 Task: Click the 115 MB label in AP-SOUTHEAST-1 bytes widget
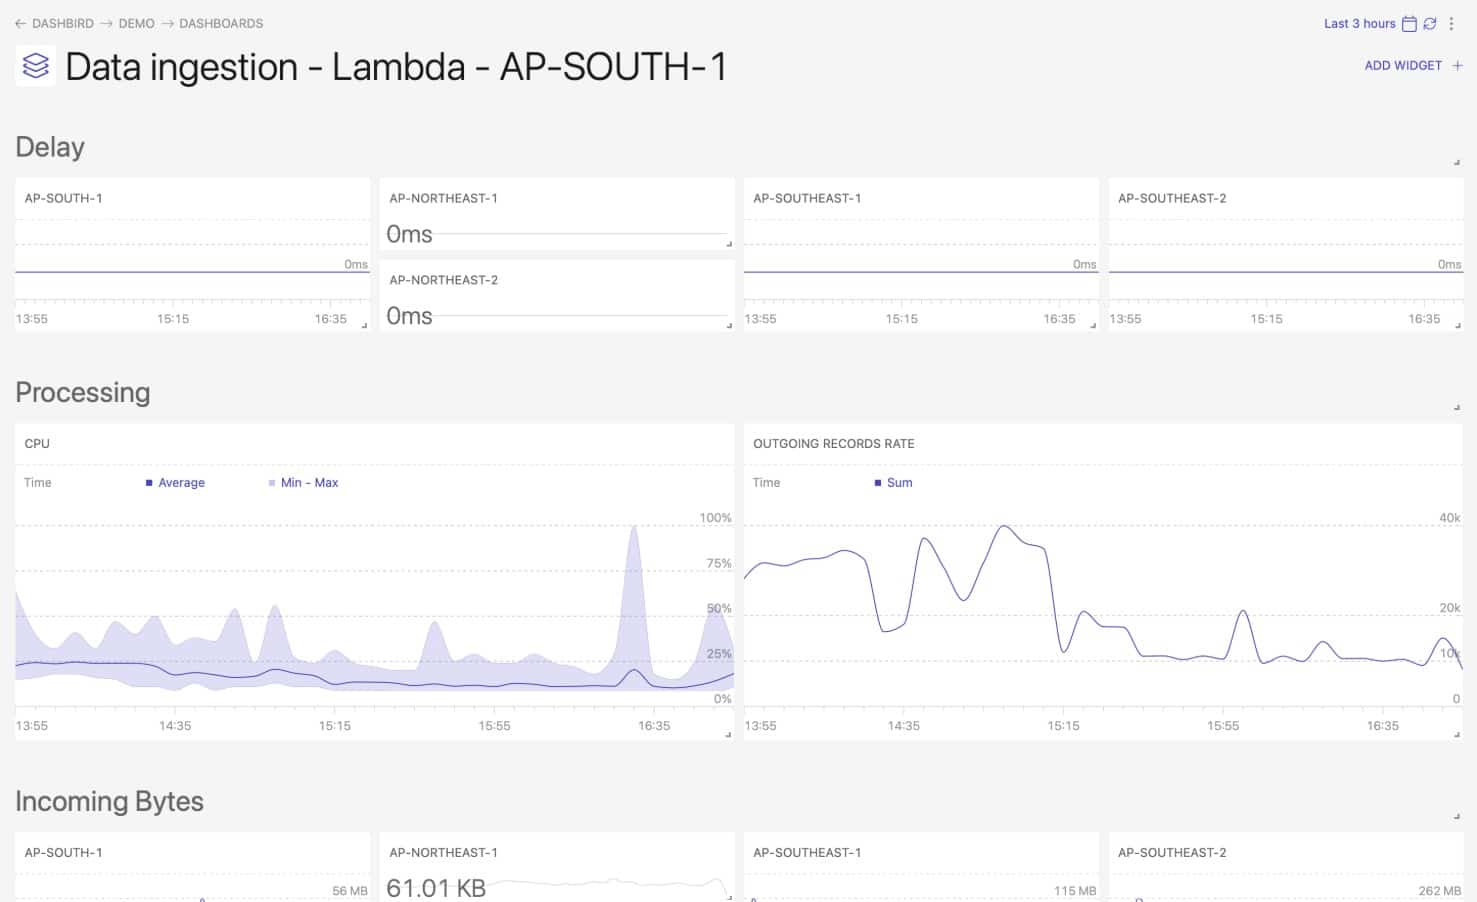pos(1075,890)
